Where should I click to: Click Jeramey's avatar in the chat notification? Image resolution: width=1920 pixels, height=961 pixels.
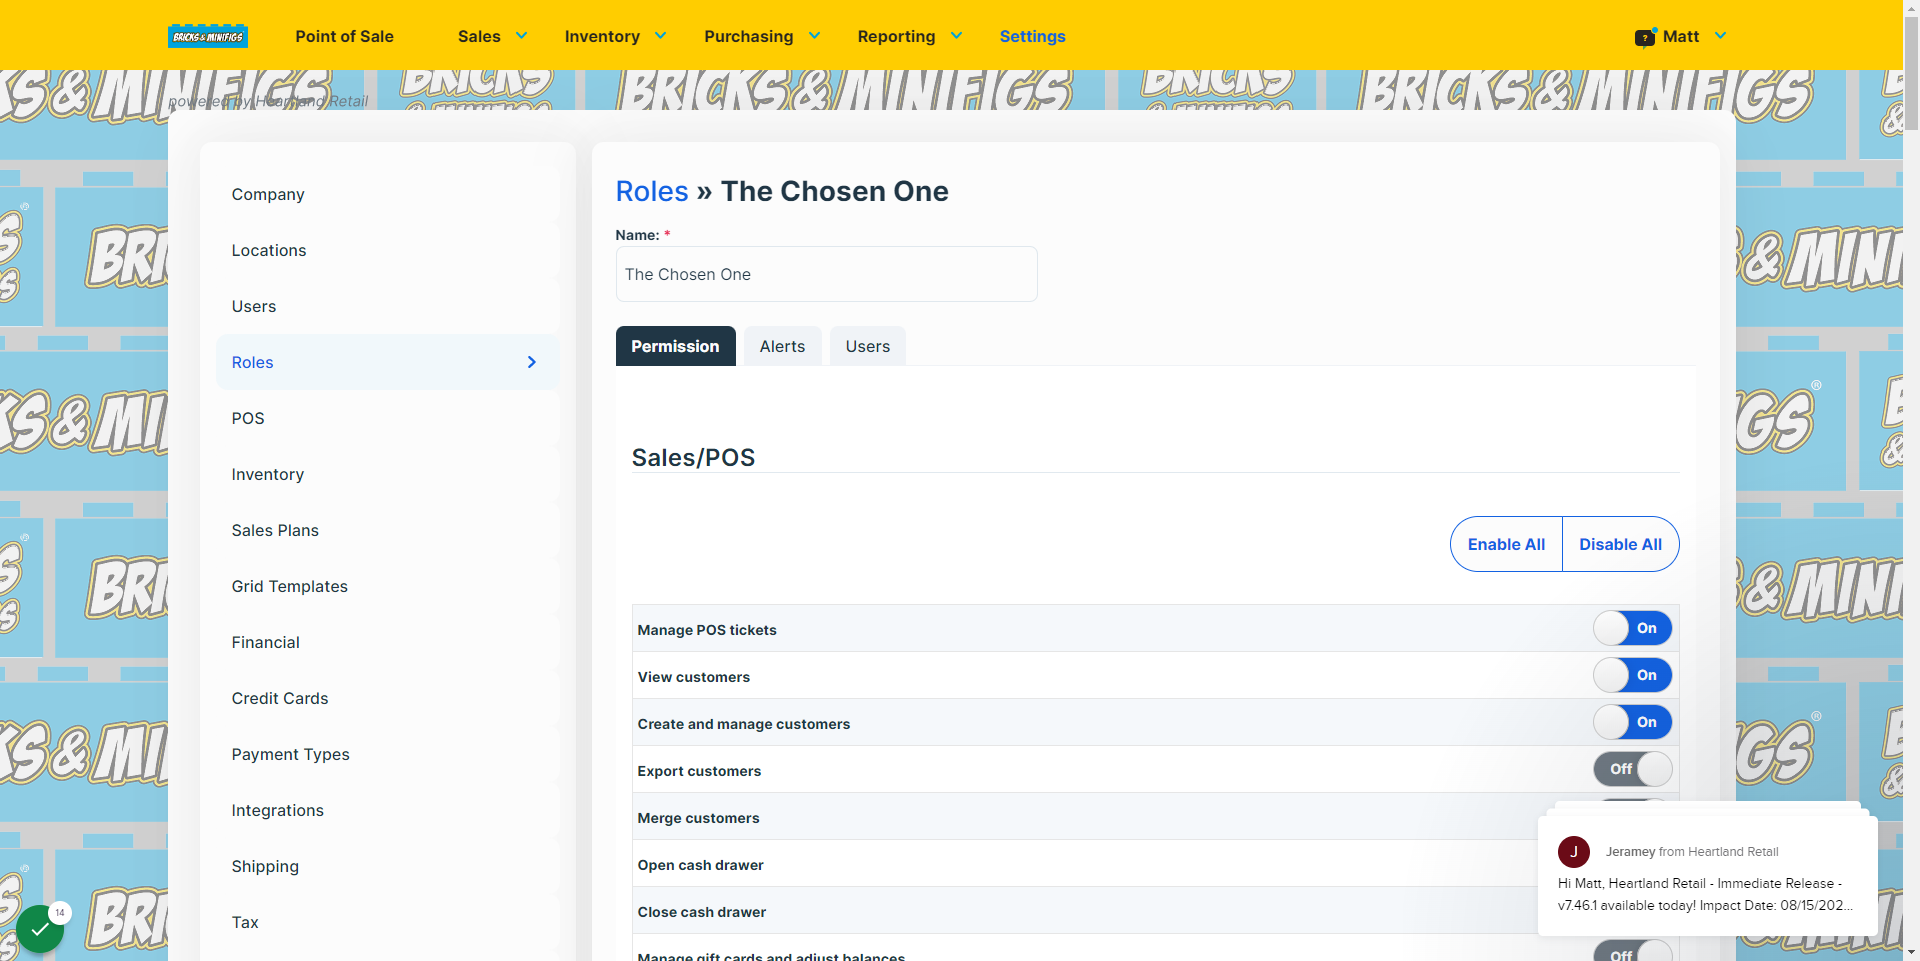point(1574,852)
